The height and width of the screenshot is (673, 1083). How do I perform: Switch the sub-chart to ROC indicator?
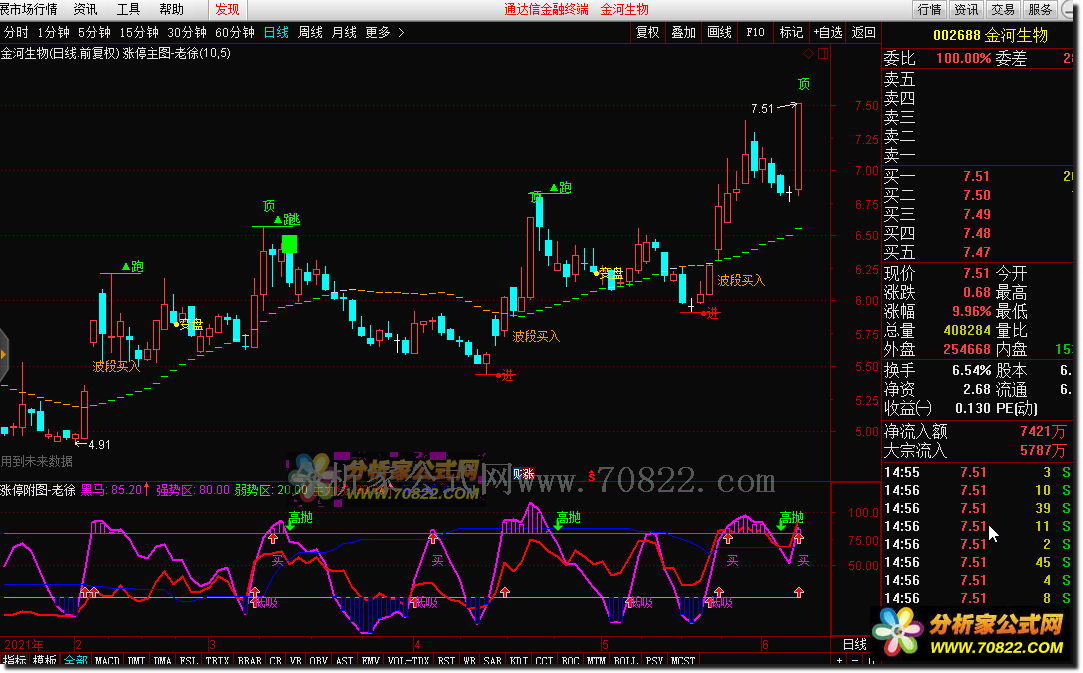571,661
